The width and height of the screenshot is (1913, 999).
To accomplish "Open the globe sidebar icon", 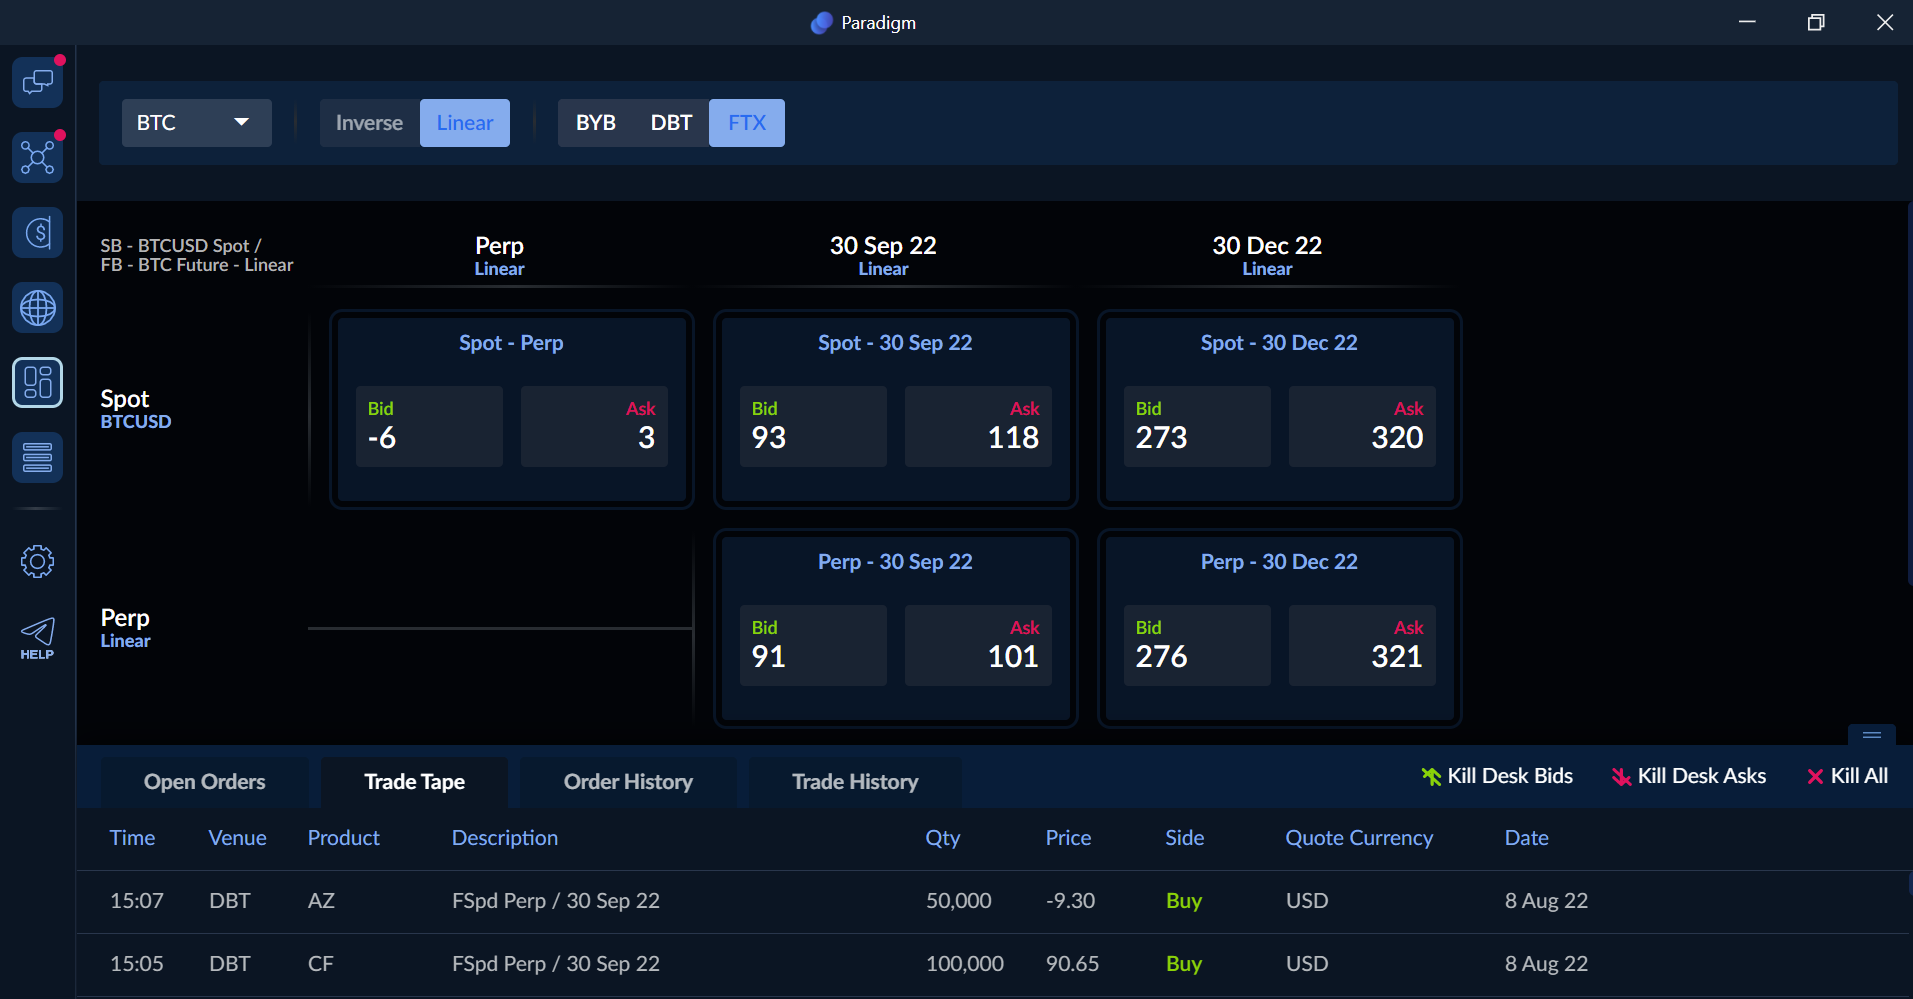I will click(x=38, y=308).
